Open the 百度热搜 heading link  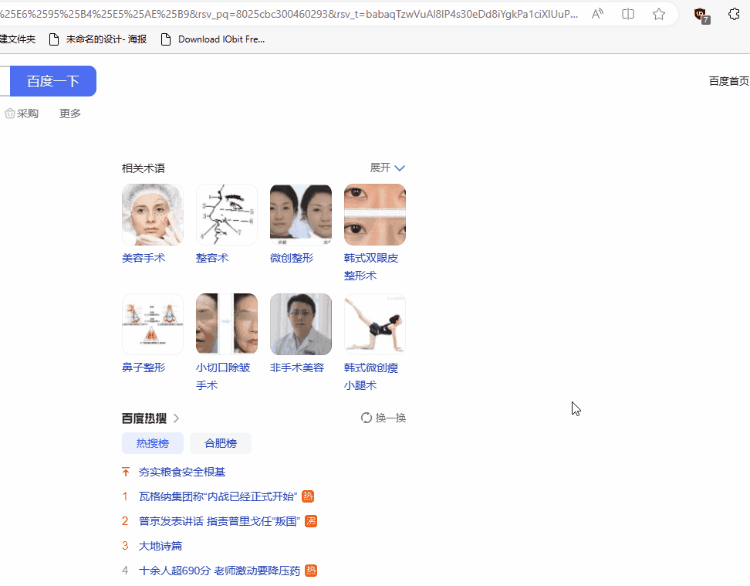tap(144, 418)
